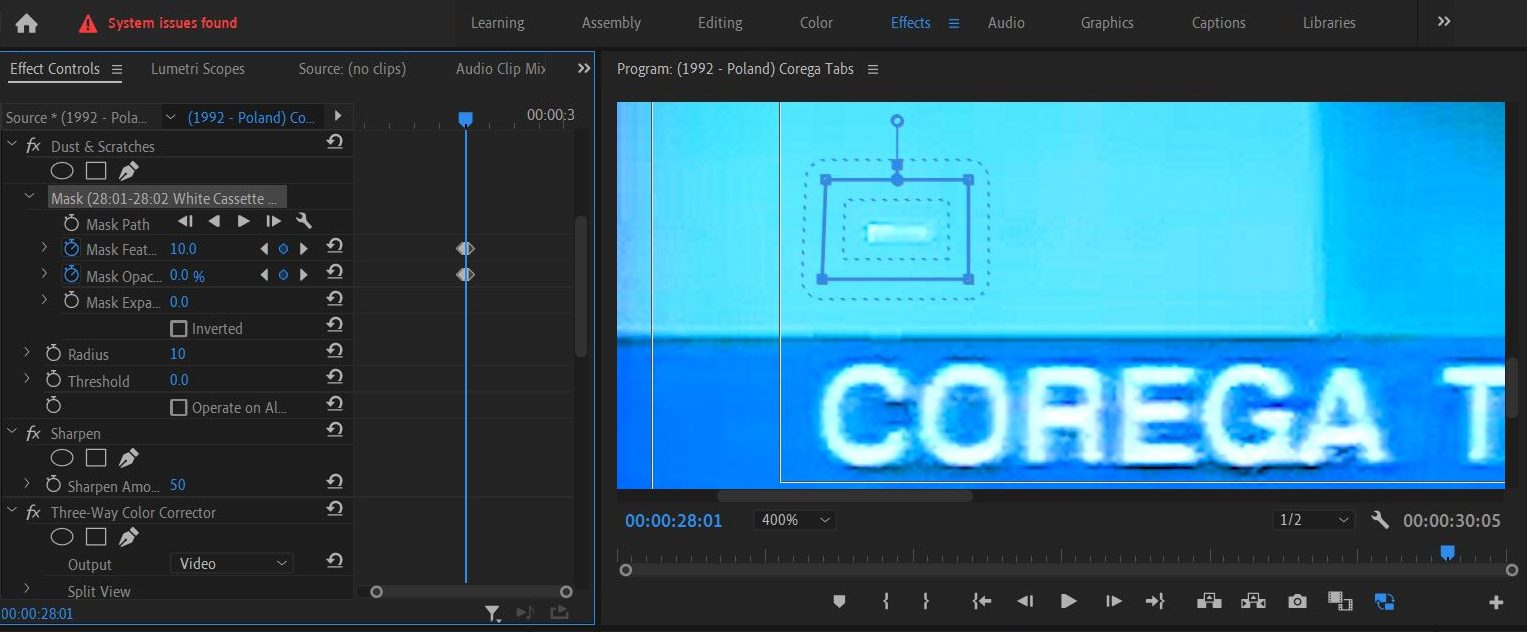
Task: Open the Audio Clip Mixer tab
Action: pyautogui.click(x=501, y=68)
